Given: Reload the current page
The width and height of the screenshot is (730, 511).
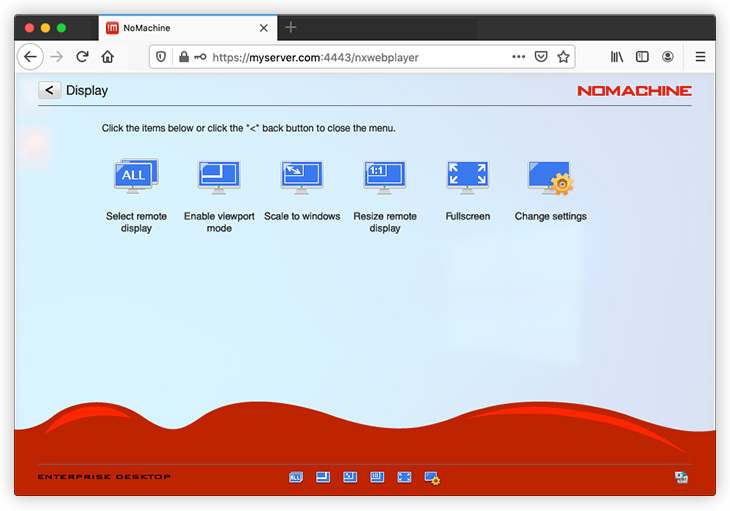Looking at the screenshot, I should pyautogui.click(x=82, y=57).
